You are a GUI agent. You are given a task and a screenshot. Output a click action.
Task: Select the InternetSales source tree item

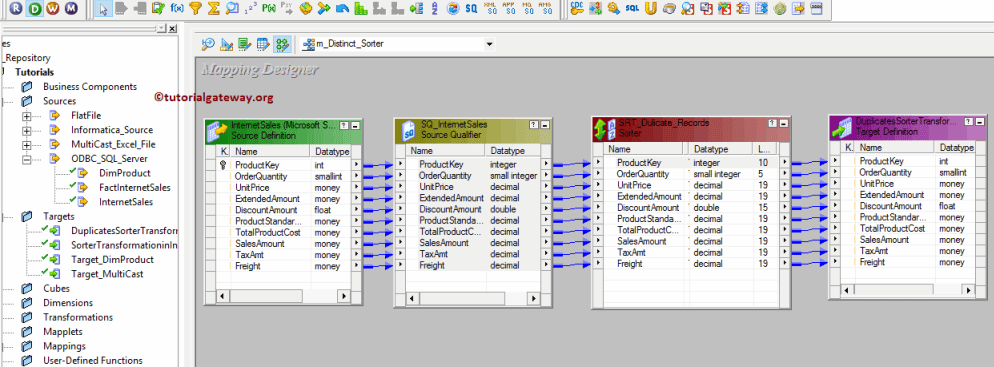pos(126,202)
